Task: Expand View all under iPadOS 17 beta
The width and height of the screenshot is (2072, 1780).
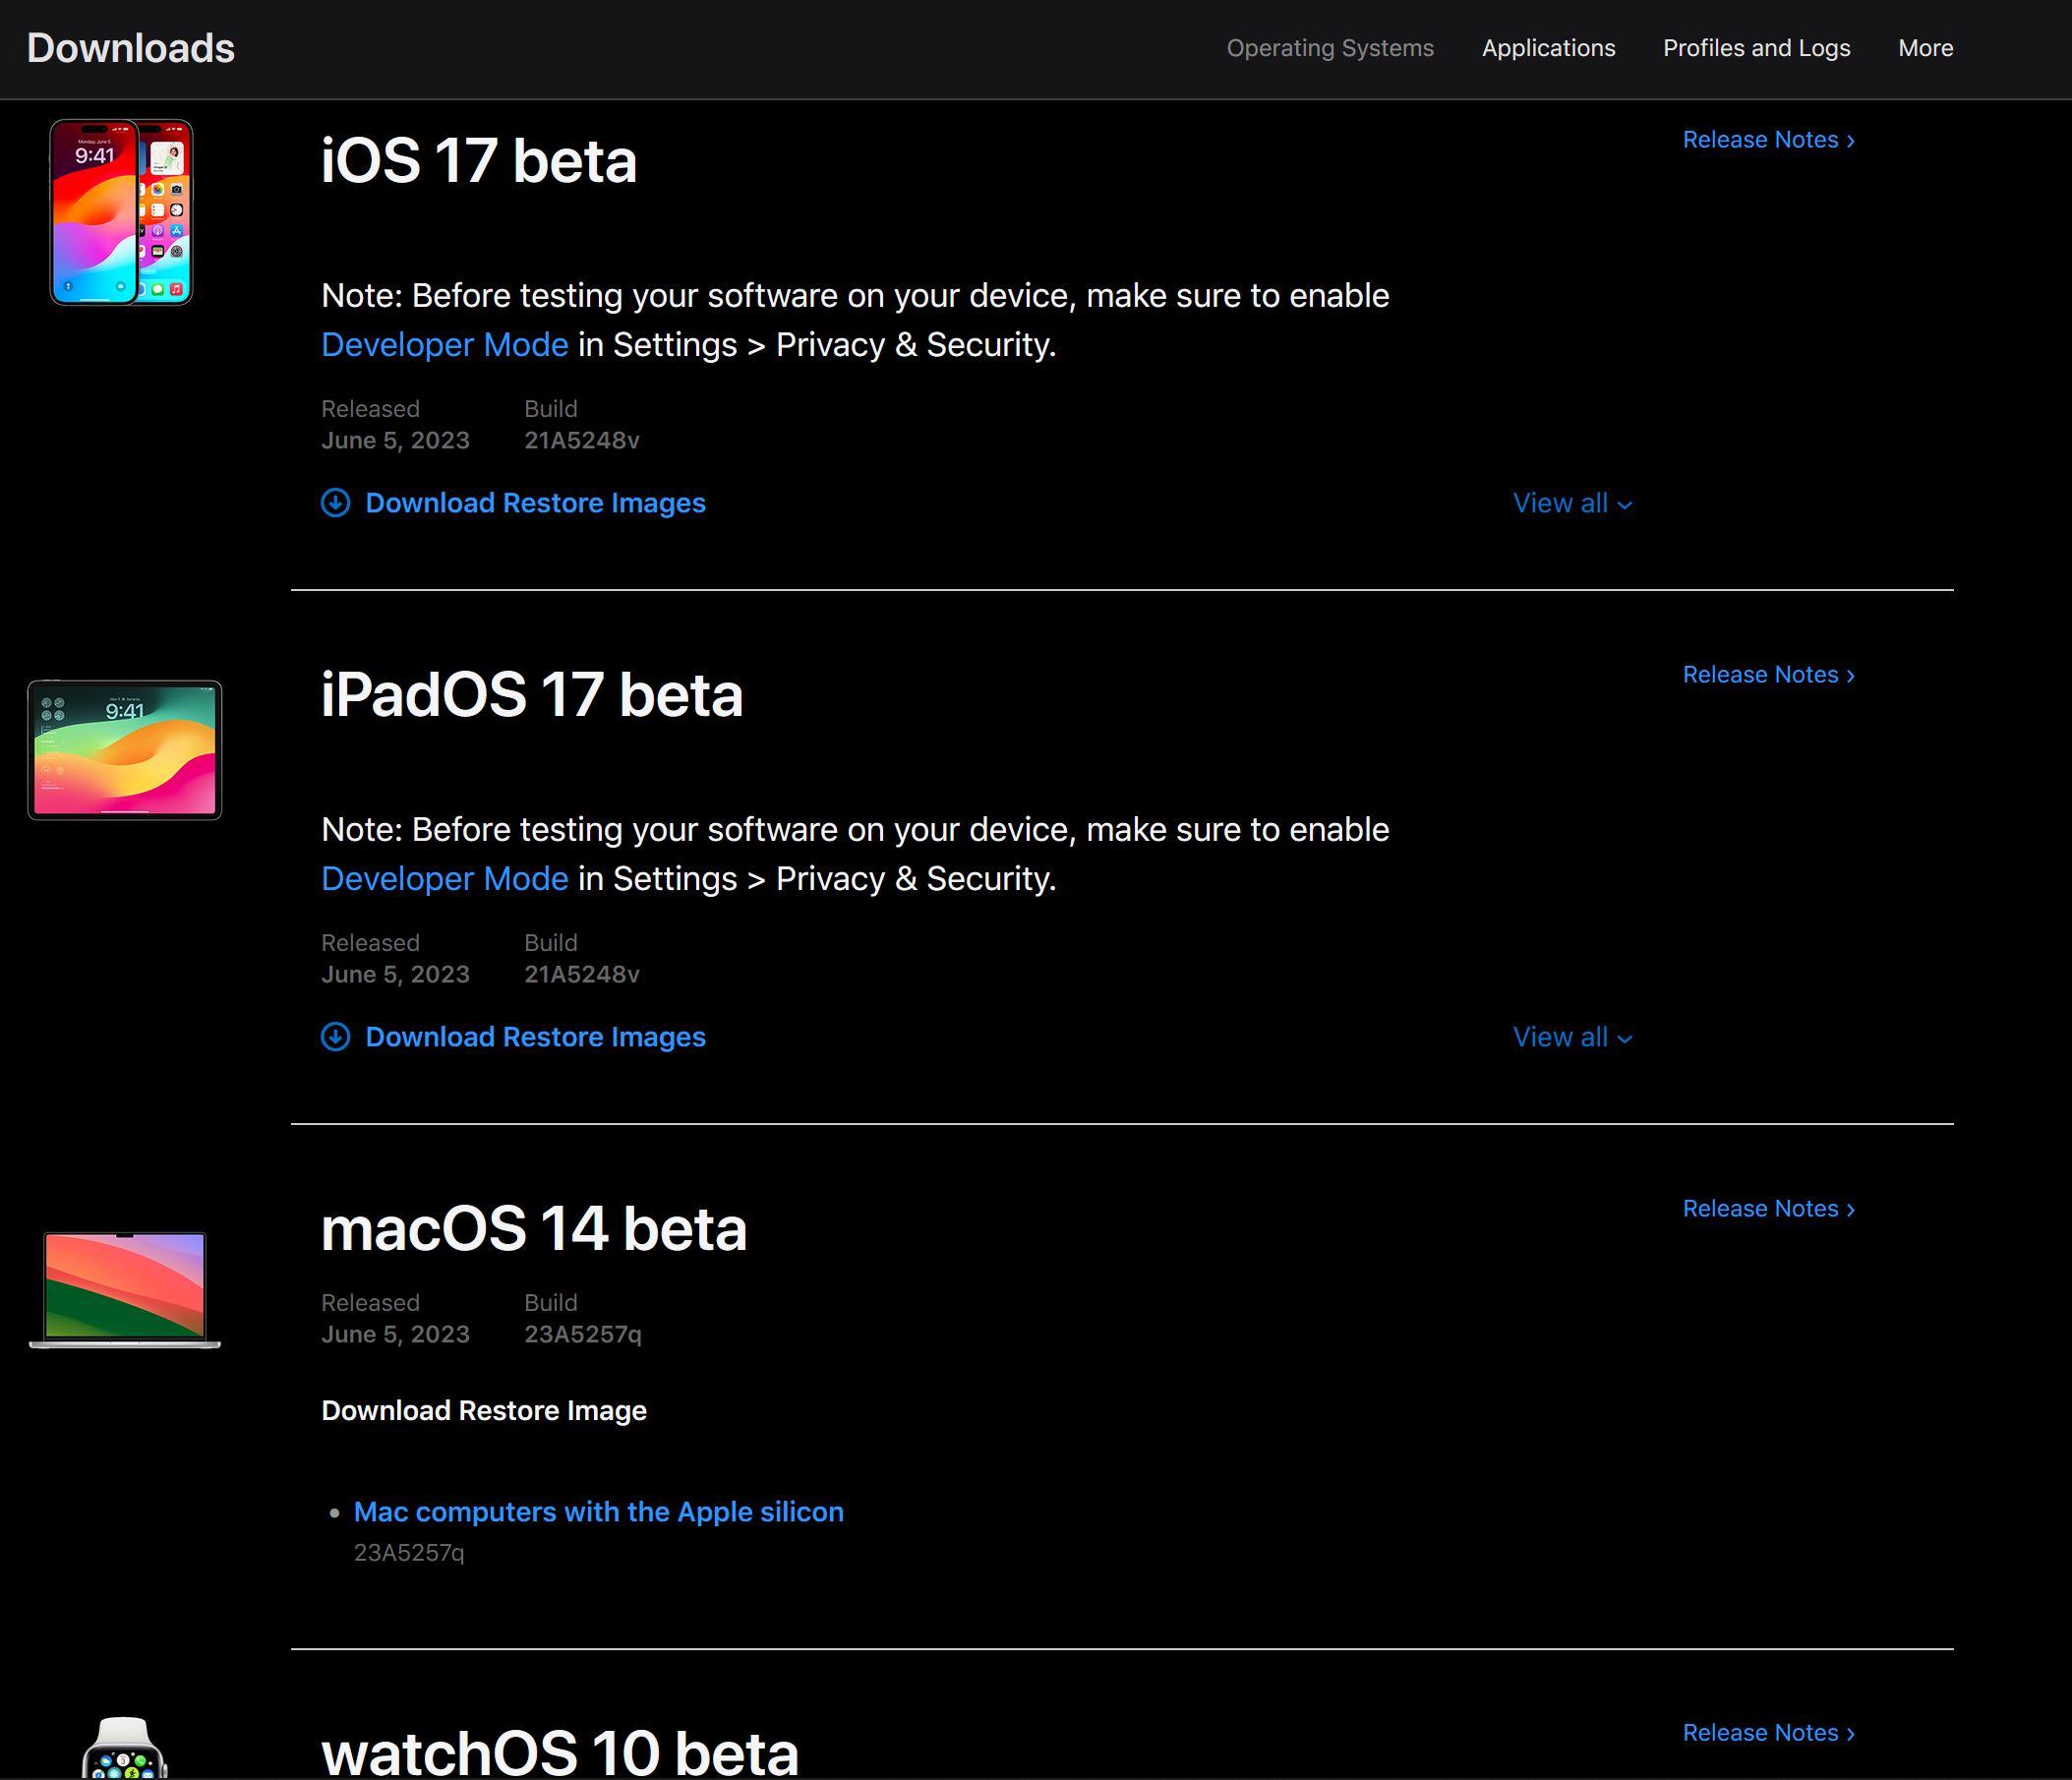Action: 1572,1037
